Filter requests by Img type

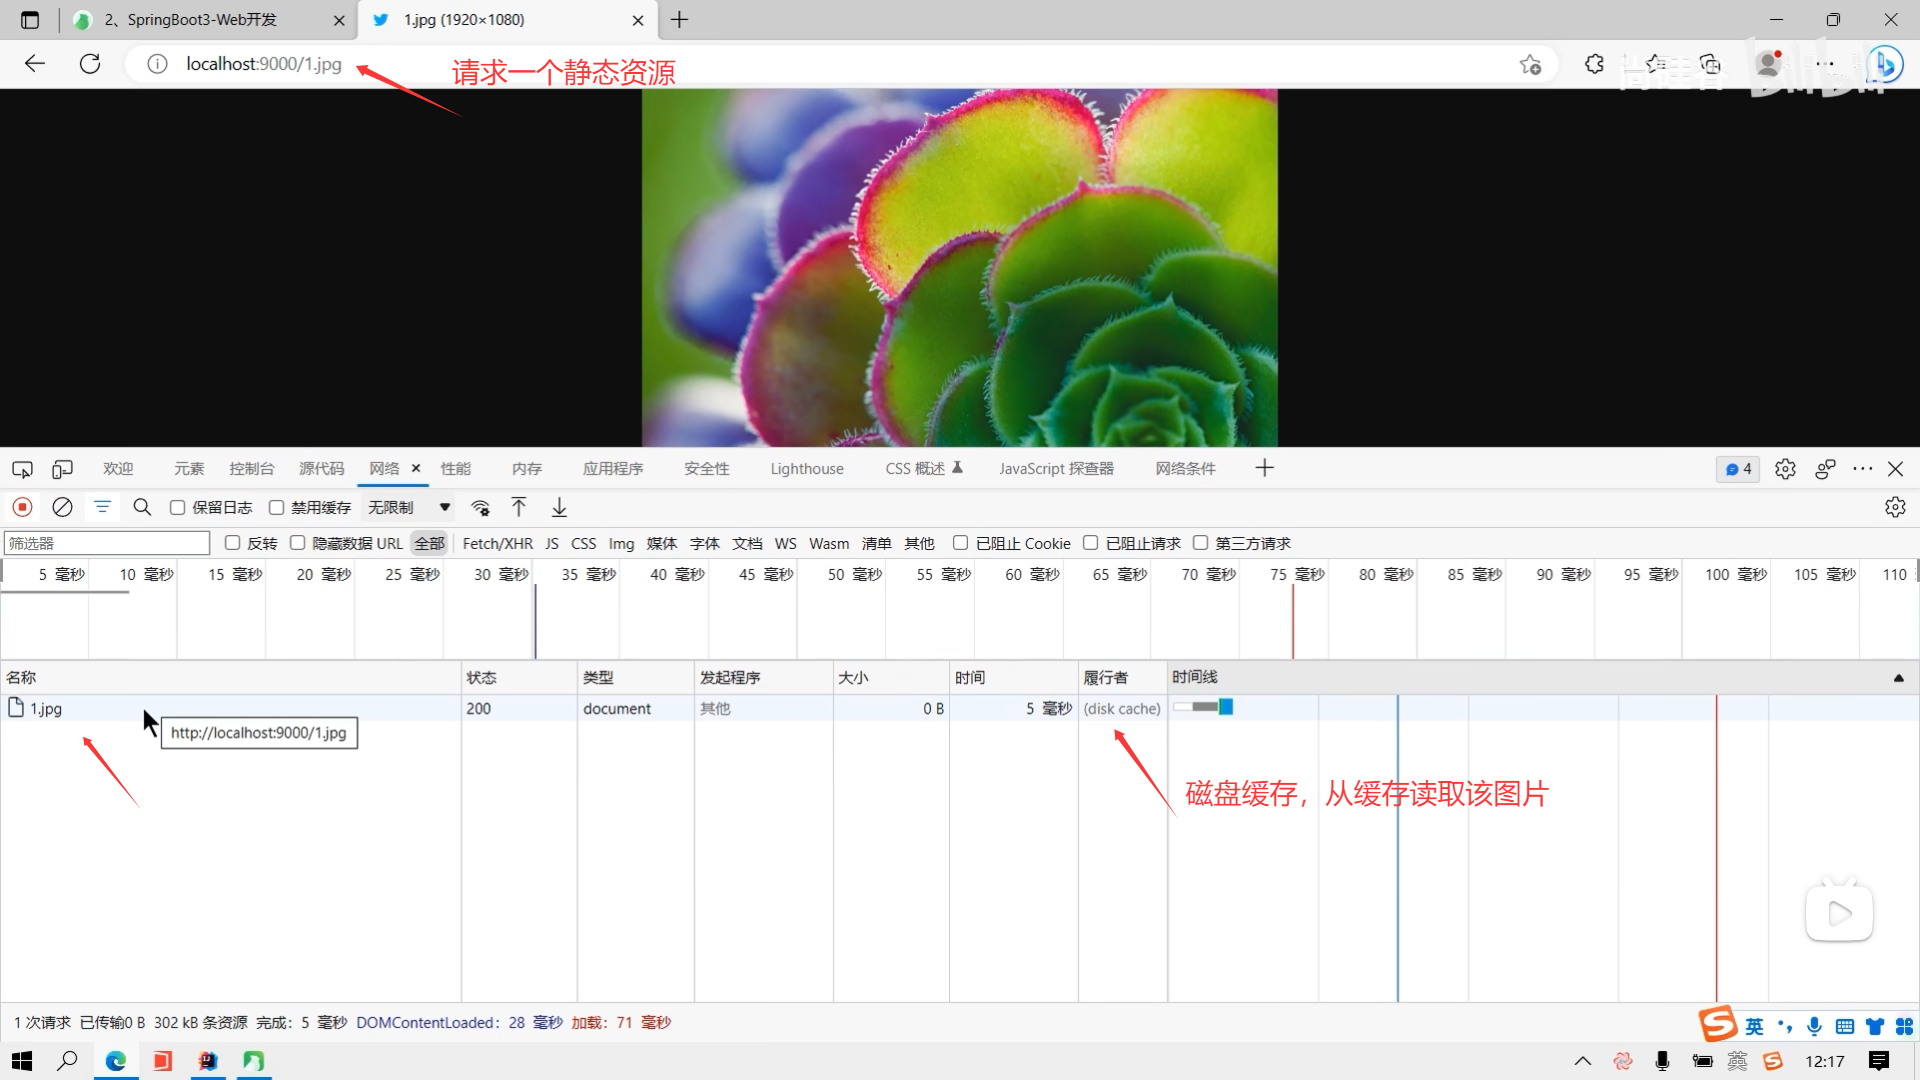[x=621, y=543]
